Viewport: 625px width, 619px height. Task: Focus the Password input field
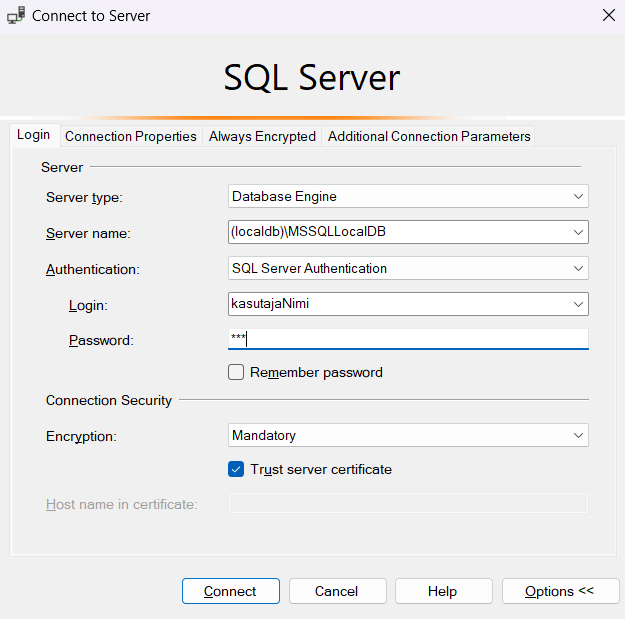pos(408,339)
